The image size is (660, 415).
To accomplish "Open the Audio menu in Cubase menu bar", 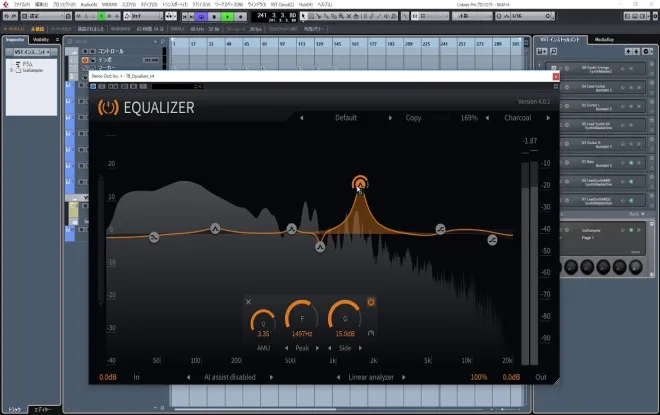I will click(x=88, y=5).
